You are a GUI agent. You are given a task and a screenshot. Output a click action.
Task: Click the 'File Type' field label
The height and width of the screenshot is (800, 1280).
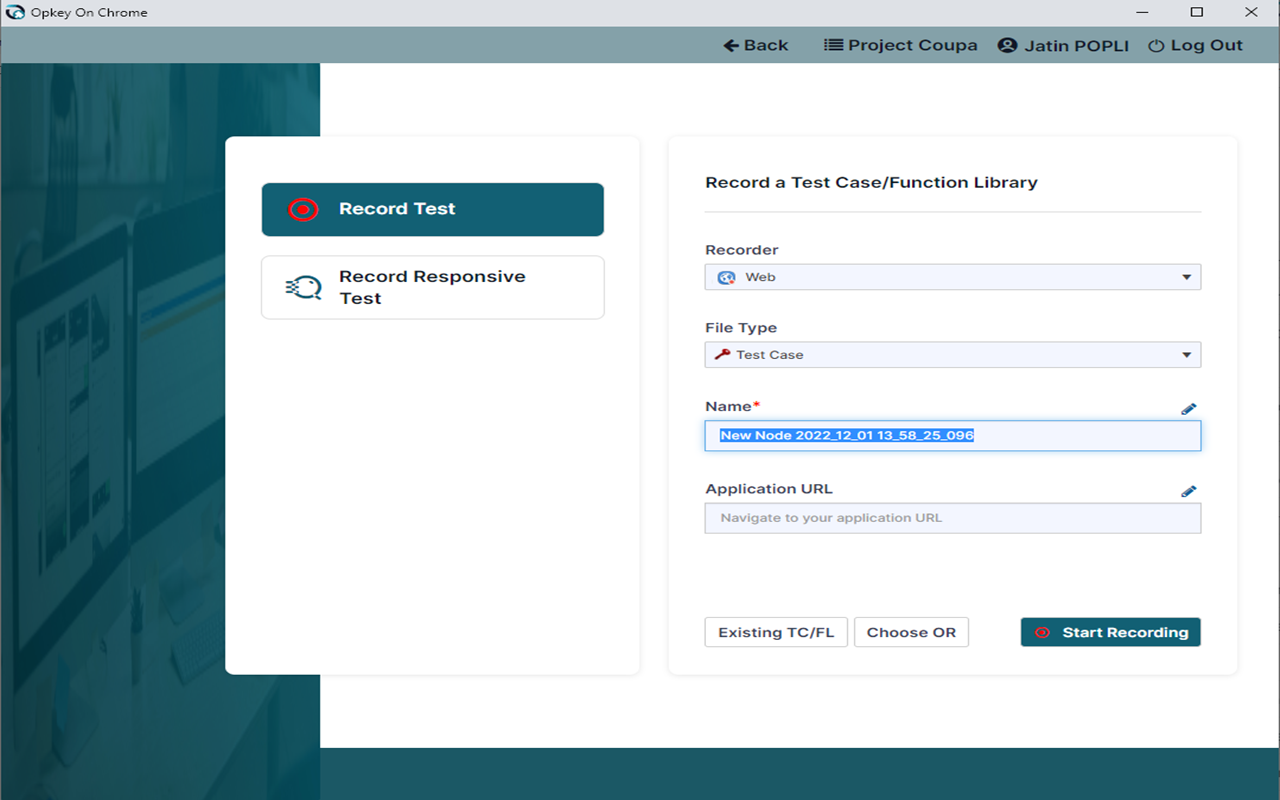pos(741,328)
